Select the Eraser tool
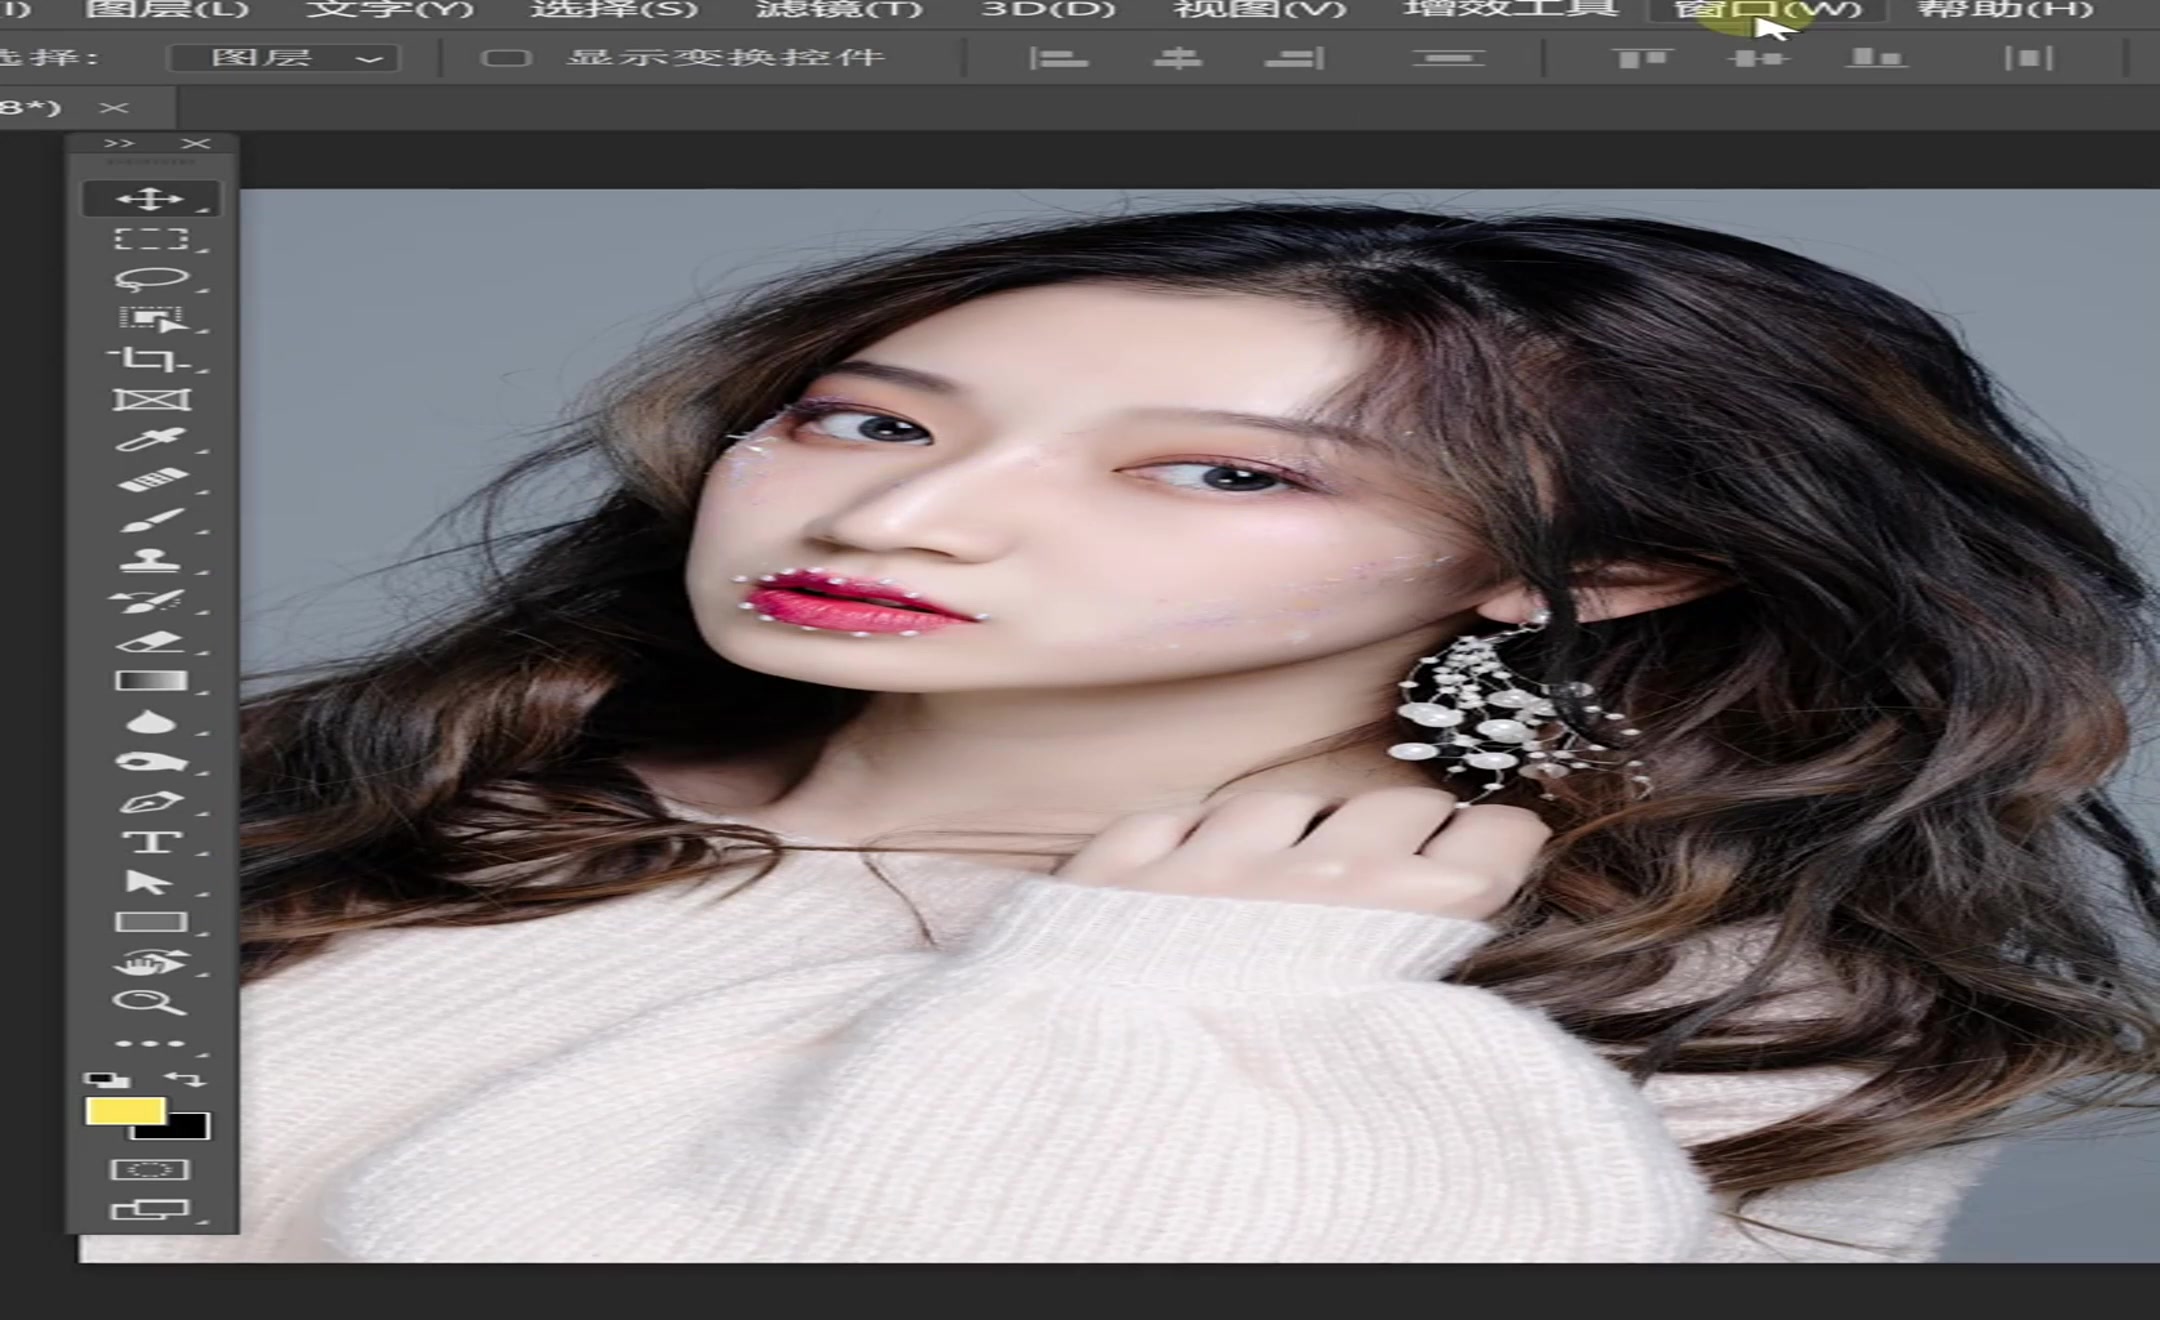 pos(150,641)
